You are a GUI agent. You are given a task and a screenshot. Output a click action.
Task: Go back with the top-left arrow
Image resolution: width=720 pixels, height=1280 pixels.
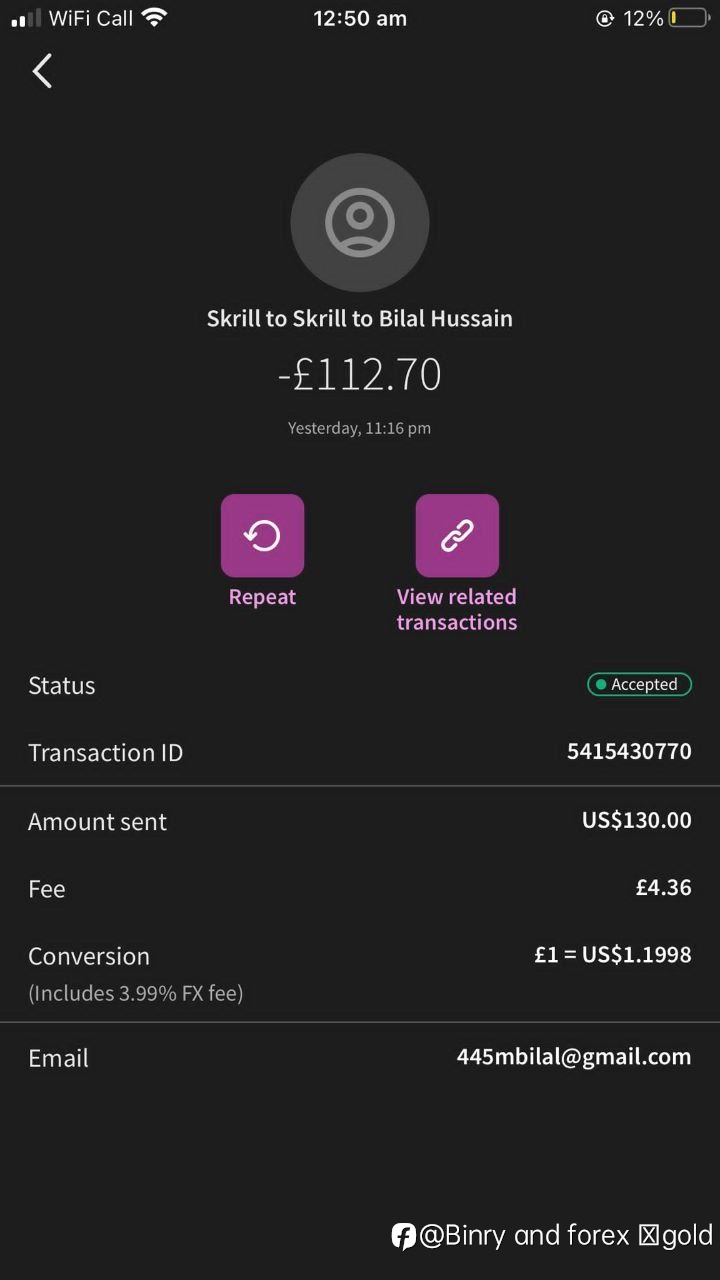[42, 71]
